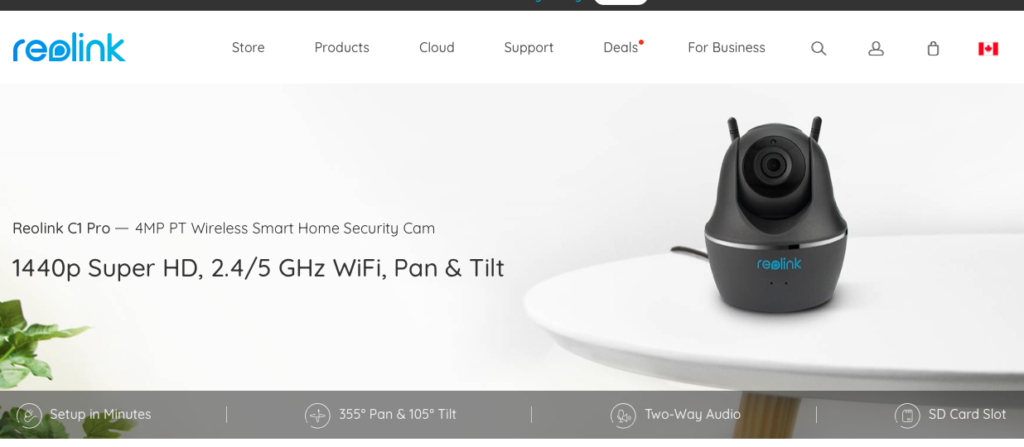
Task: Click the Setup in Minutes feature icon
Action: (29, 415)
